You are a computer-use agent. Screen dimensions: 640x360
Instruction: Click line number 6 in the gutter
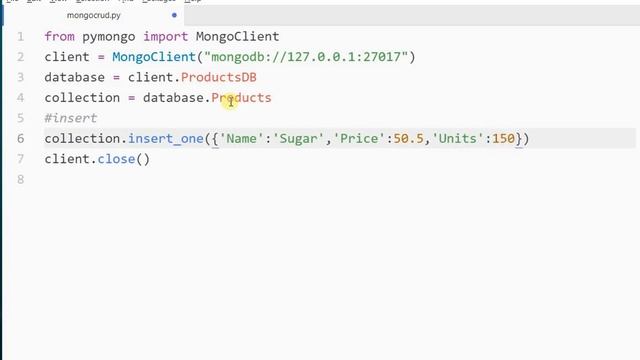[20, 139]
